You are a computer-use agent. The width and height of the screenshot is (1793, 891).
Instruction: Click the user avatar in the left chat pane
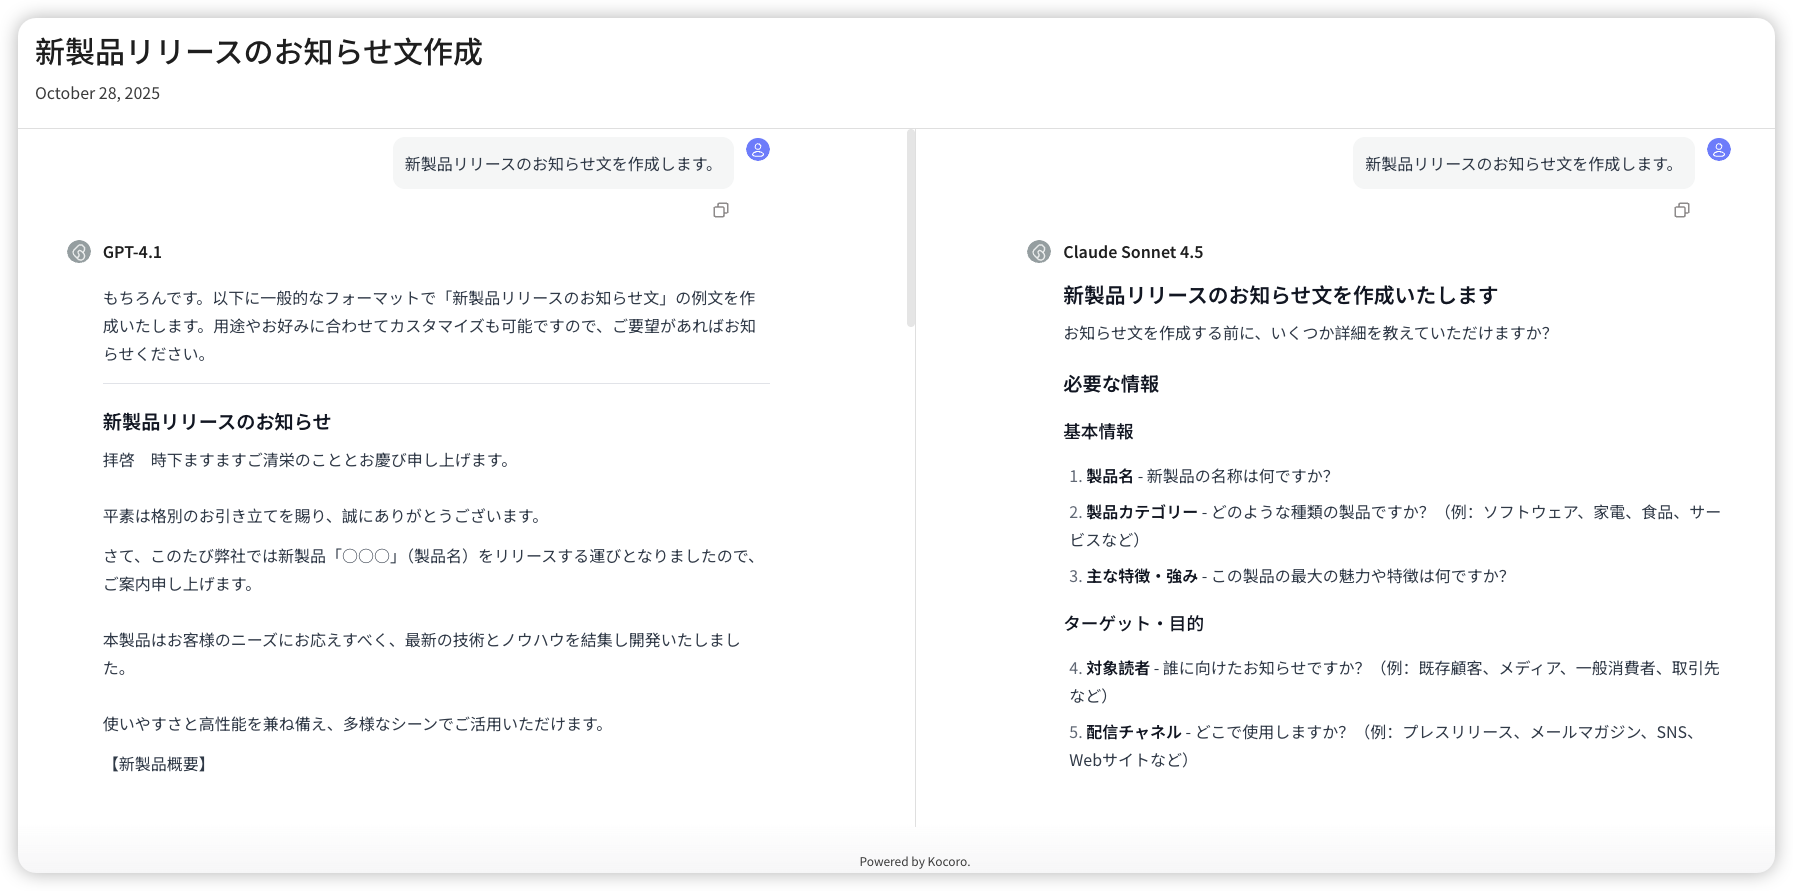click(x=758, y=150)
